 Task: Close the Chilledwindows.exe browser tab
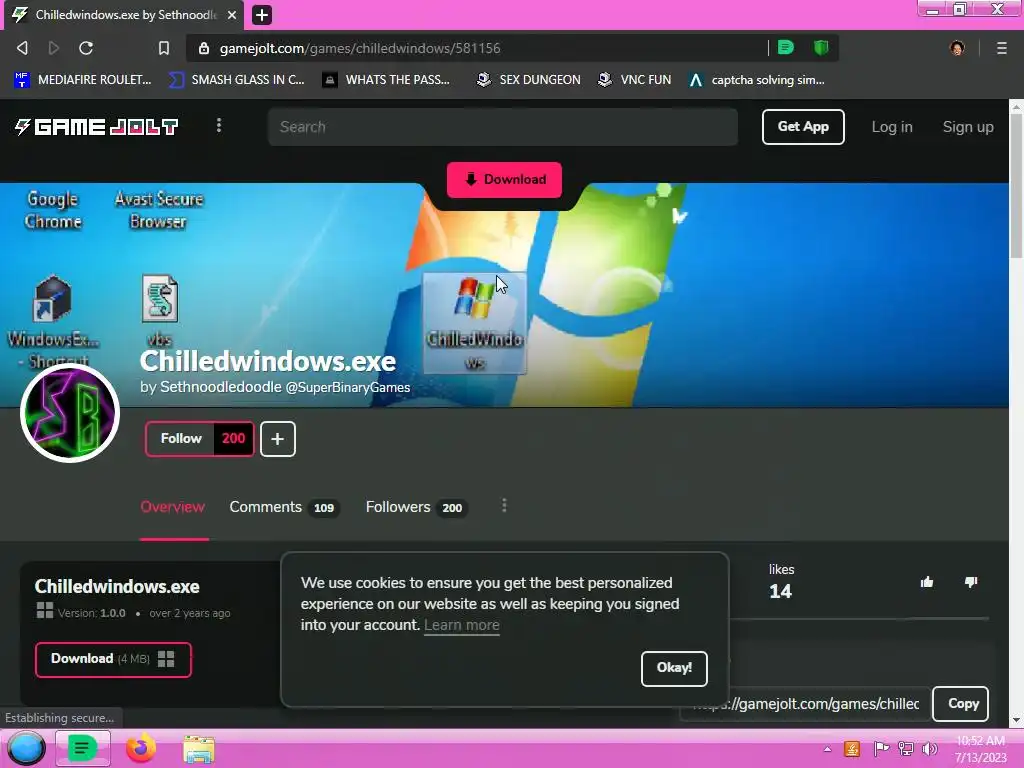(232, 14)
